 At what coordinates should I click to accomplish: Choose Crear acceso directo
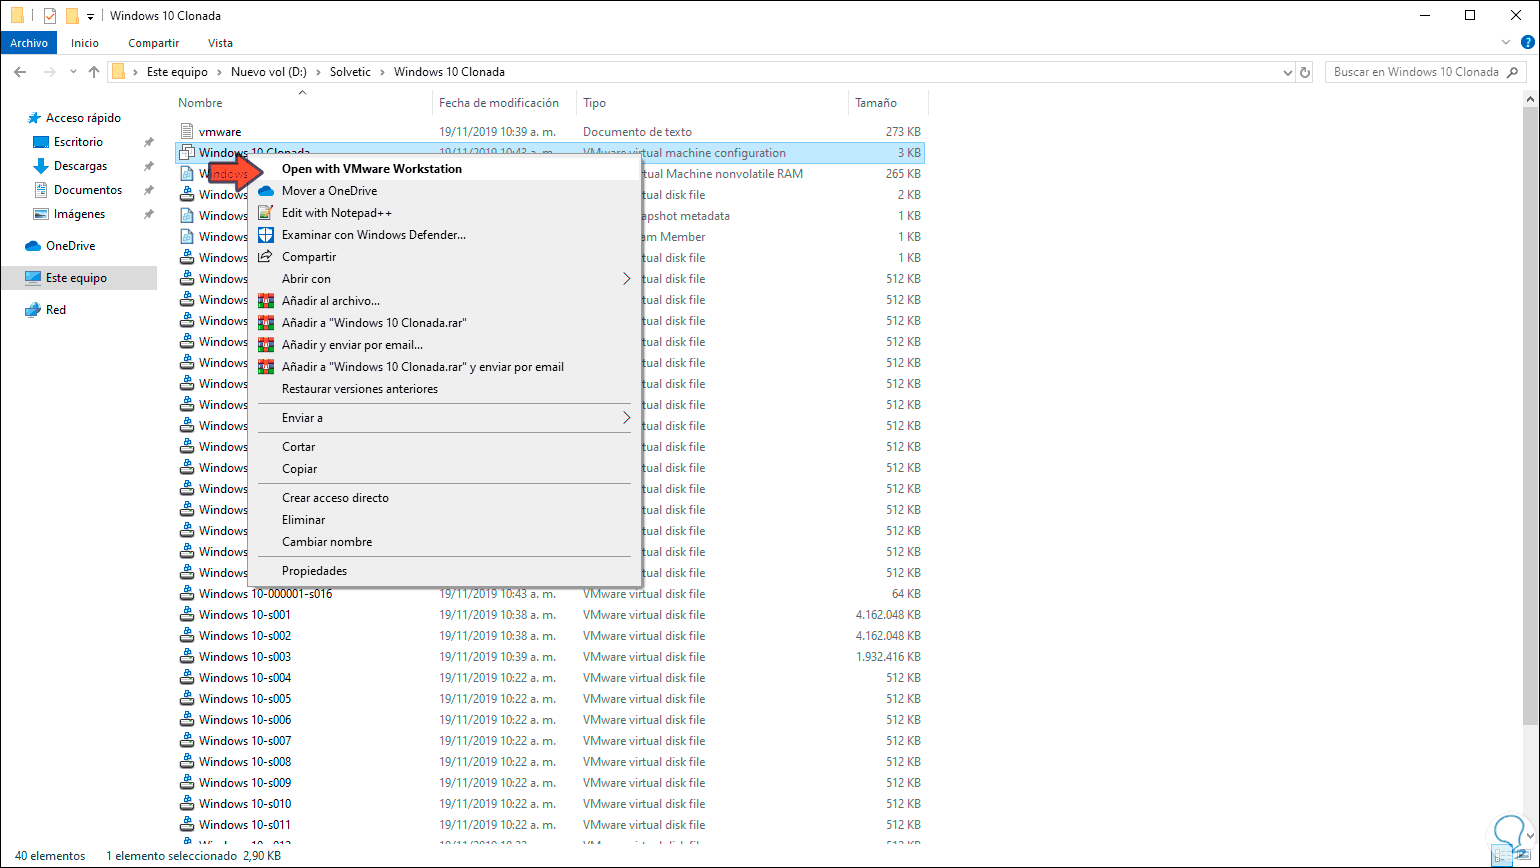(444, 498)
